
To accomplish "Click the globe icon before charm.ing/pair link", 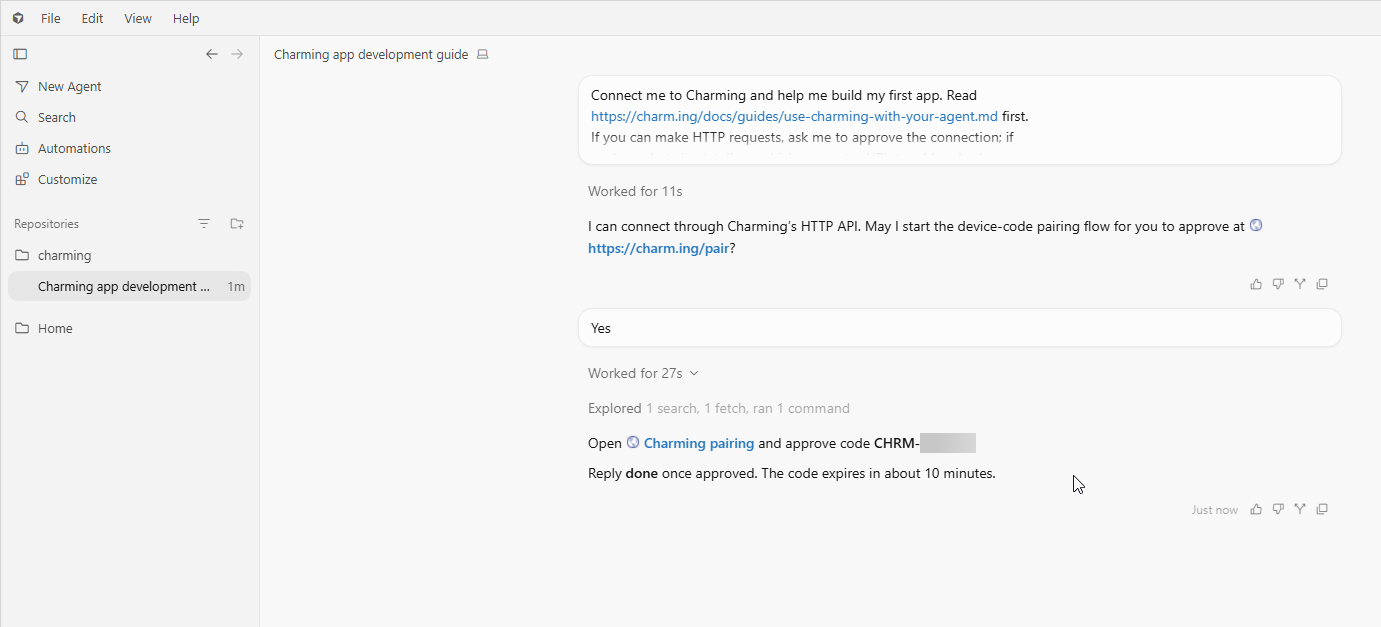I will pos(1256,225).
